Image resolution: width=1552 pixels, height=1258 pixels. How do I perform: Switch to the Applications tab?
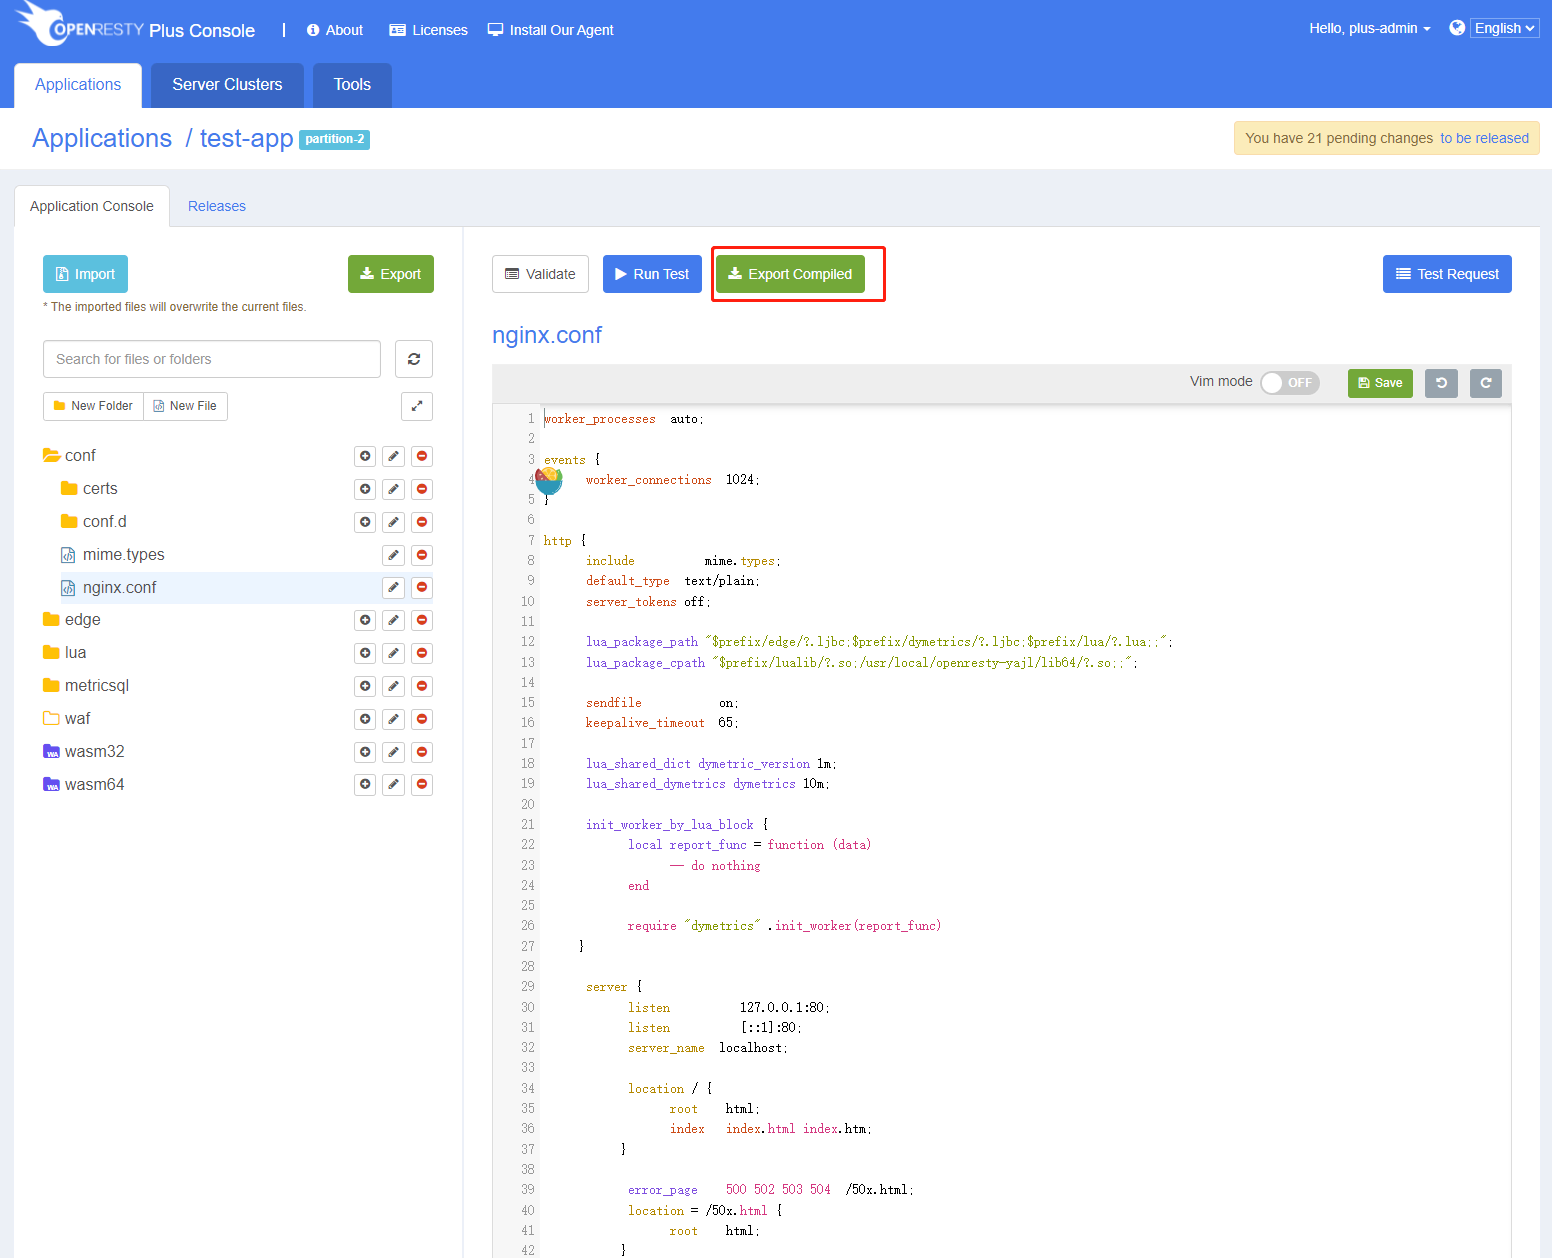(78, 85)
